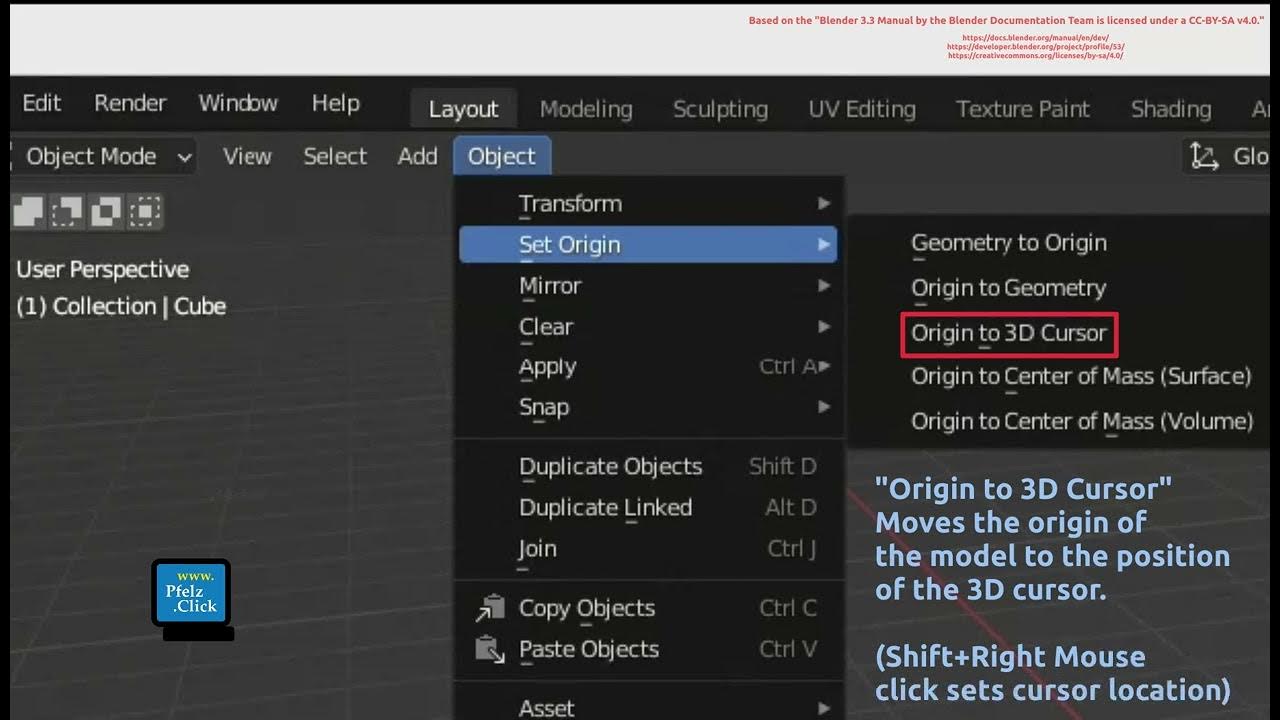Switch to the Shading workspace tab
The width and height of the screenshot is (1280, 720).
(1170, 109)
